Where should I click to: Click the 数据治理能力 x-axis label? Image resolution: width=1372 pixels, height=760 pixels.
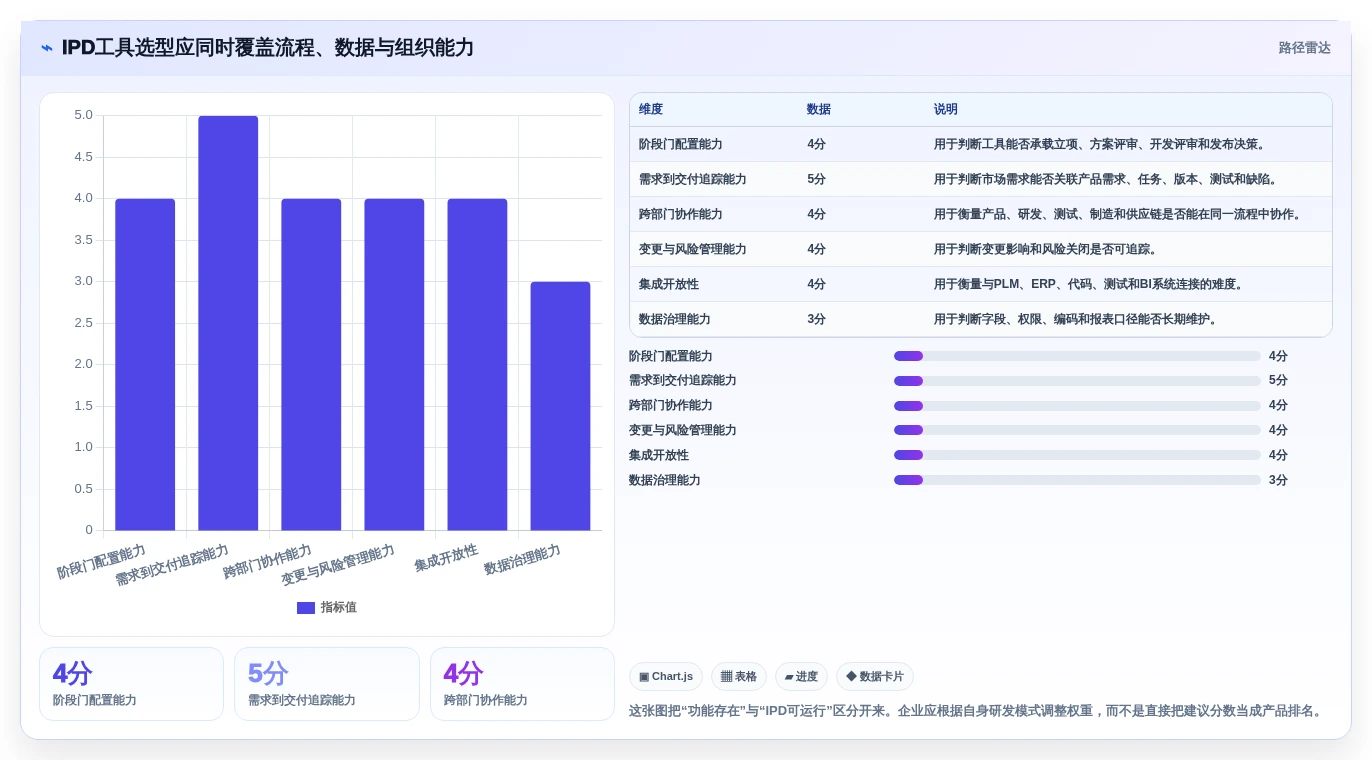coord(522,560)
